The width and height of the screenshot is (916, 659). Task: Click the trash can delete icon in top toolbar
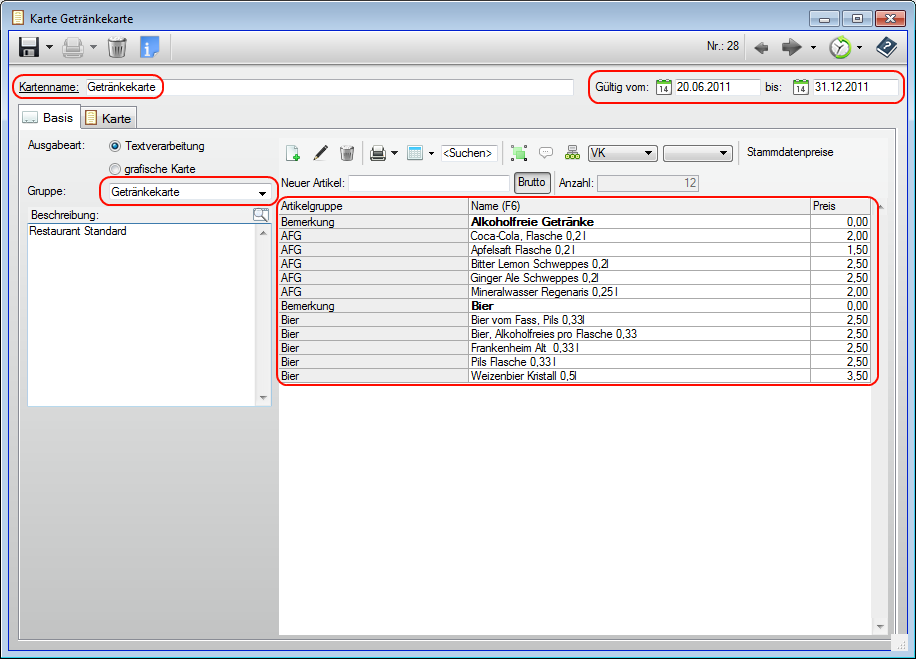pos(117,47)
